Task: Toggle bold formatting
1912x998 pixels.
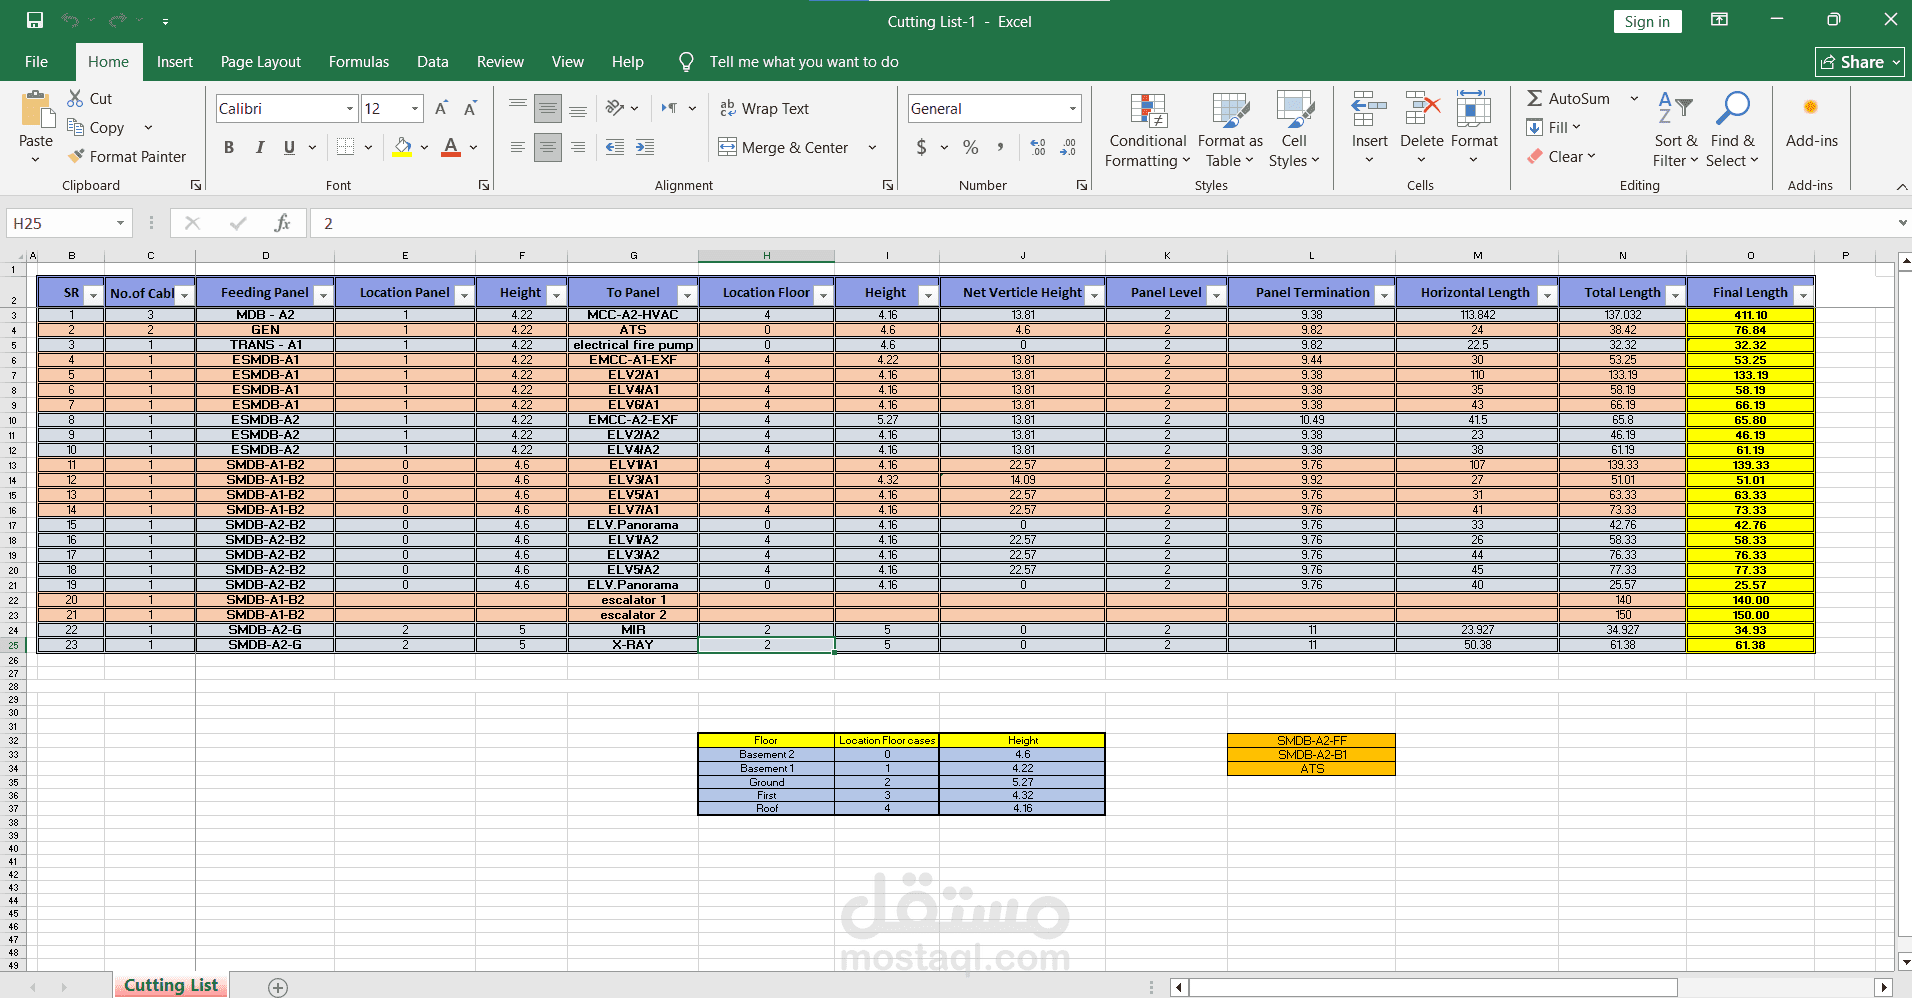Action: [x=229, y=147]
